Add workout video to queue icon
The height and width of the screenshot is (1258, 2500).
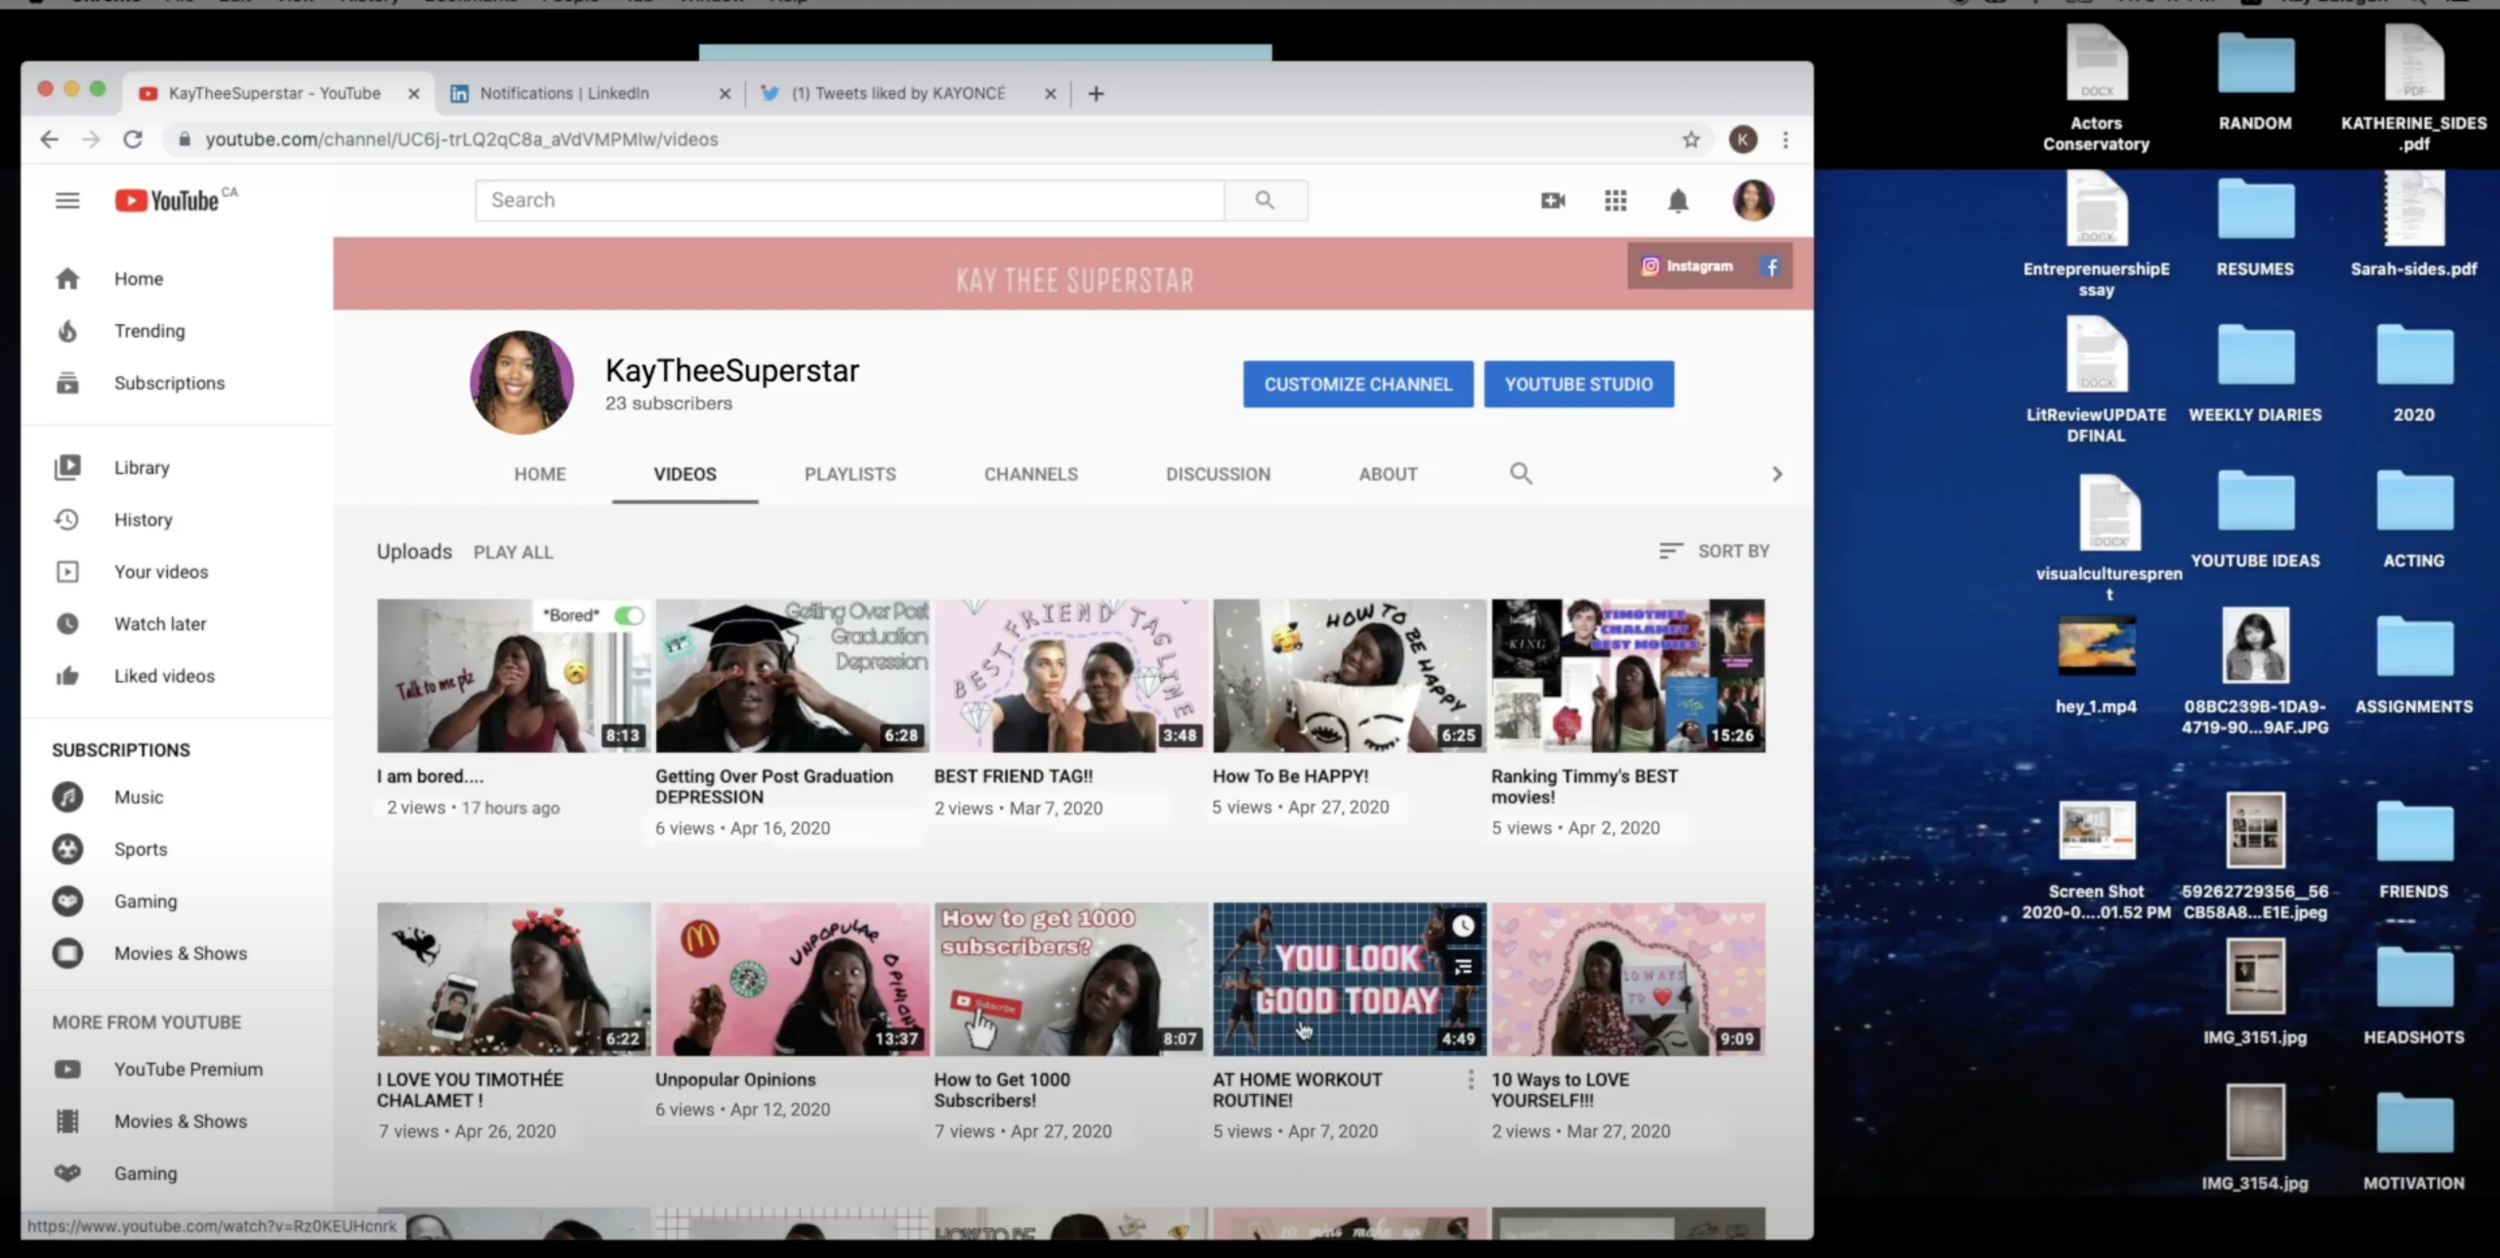coord(1463,966)
